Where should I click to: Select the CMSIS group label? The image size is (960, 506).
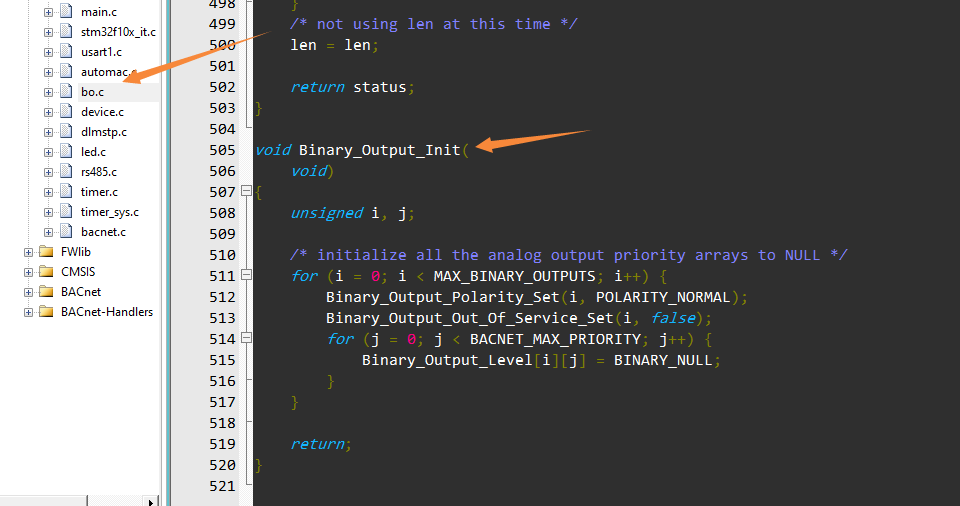point(78,271)
